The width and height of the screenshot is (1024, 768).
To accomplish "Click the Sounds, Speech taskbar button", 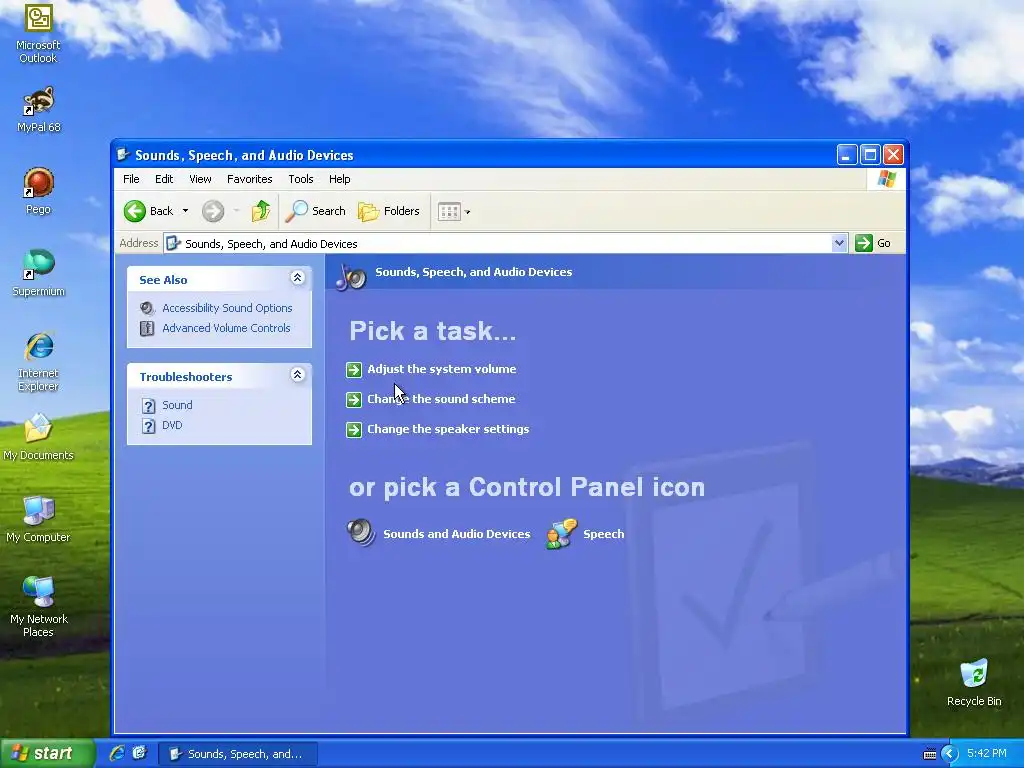I will (x=238, y=754).
